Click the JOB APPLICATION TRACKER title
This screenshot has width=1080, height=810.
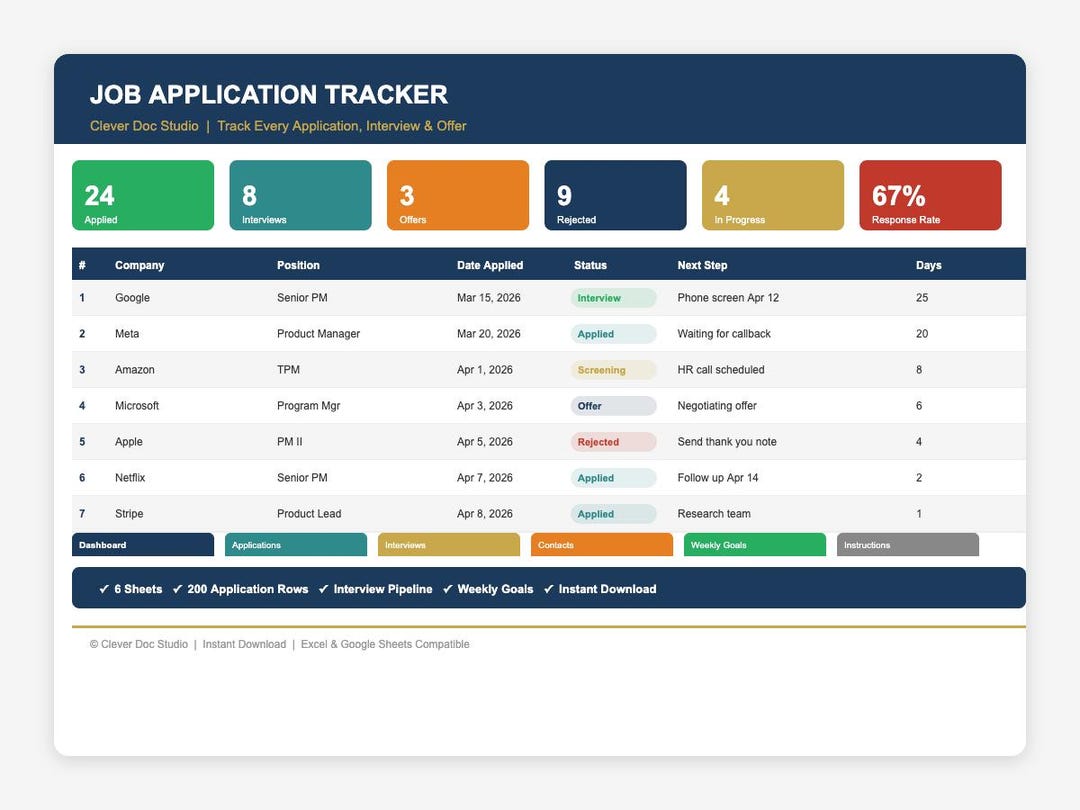click(269, 94)
